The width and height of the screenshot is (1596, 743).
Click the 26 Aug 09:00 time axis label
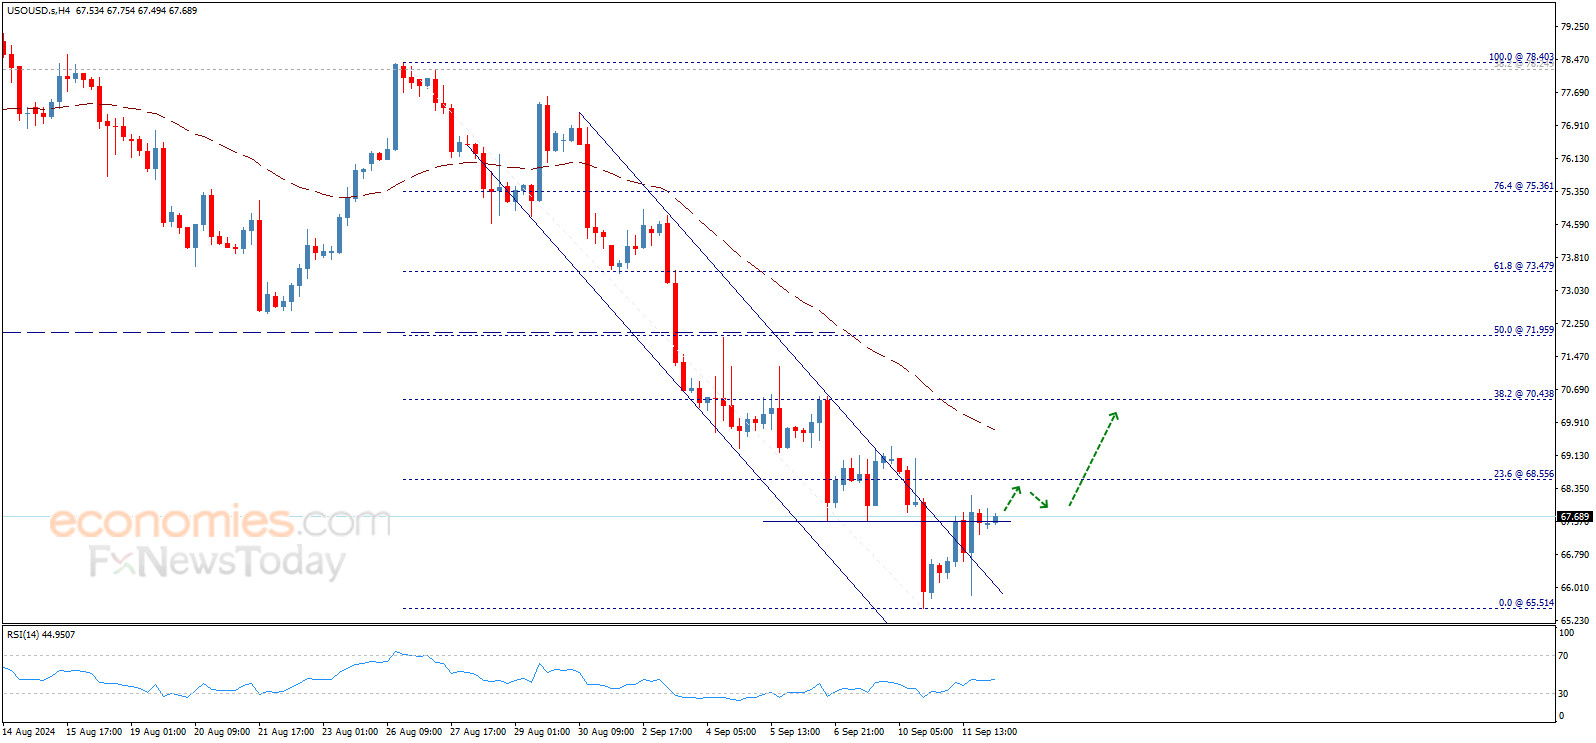coord(415,732)
